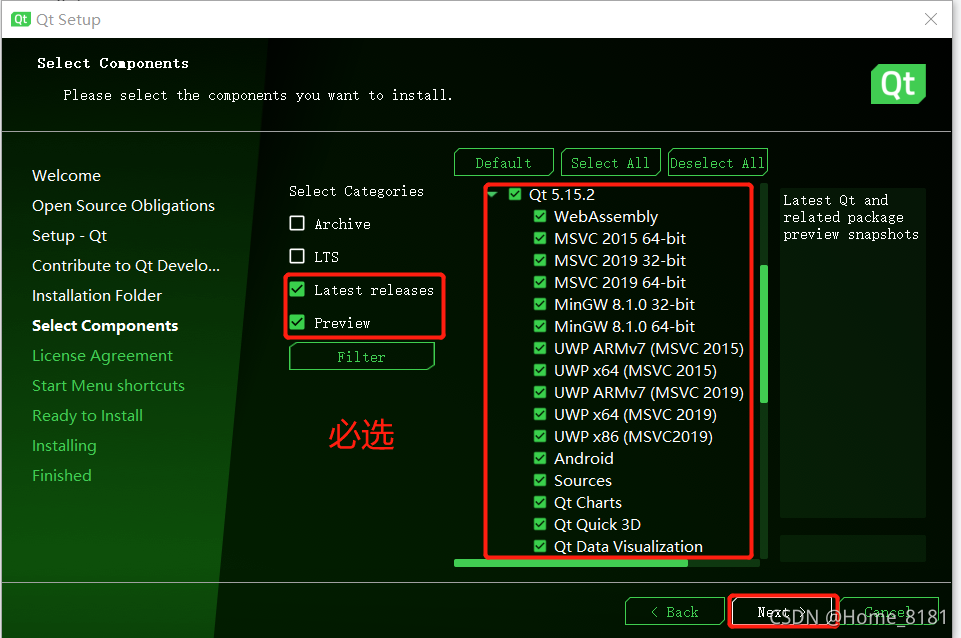Click the Ready to Install step
Viewport: 961px width, 638px height.
click(x=87, y=416)
